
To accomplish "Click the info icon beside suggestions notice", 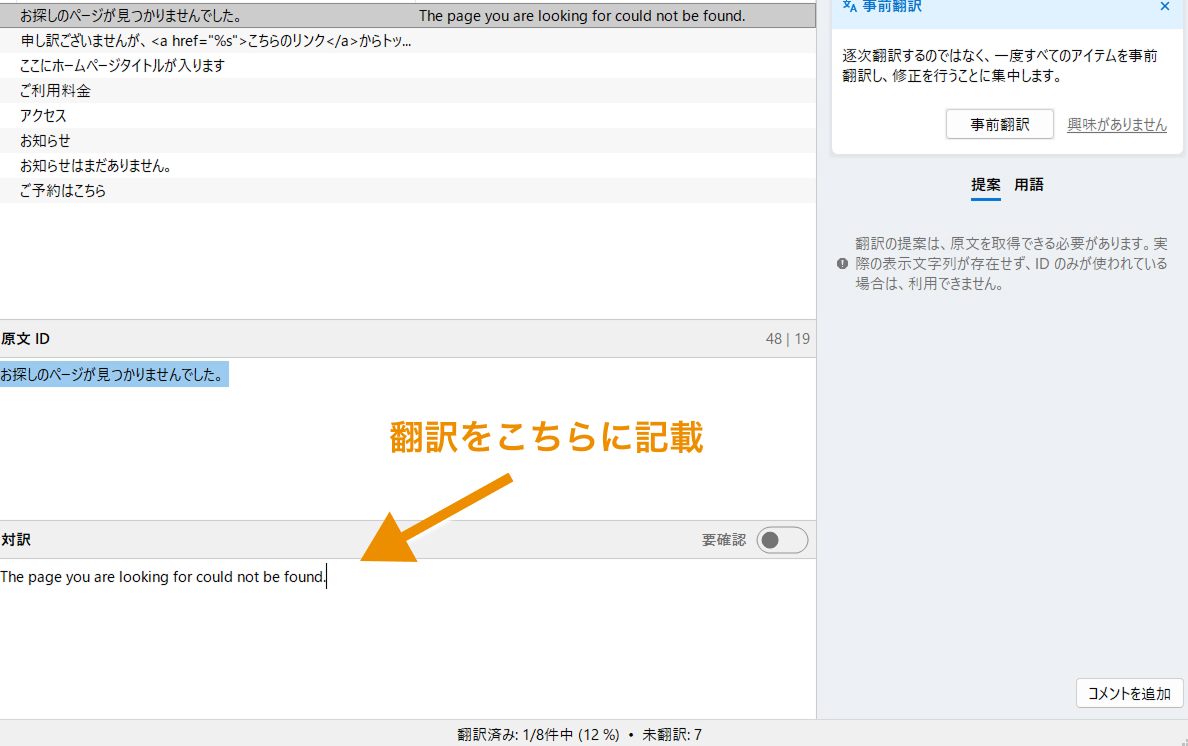I will [842, 264].
